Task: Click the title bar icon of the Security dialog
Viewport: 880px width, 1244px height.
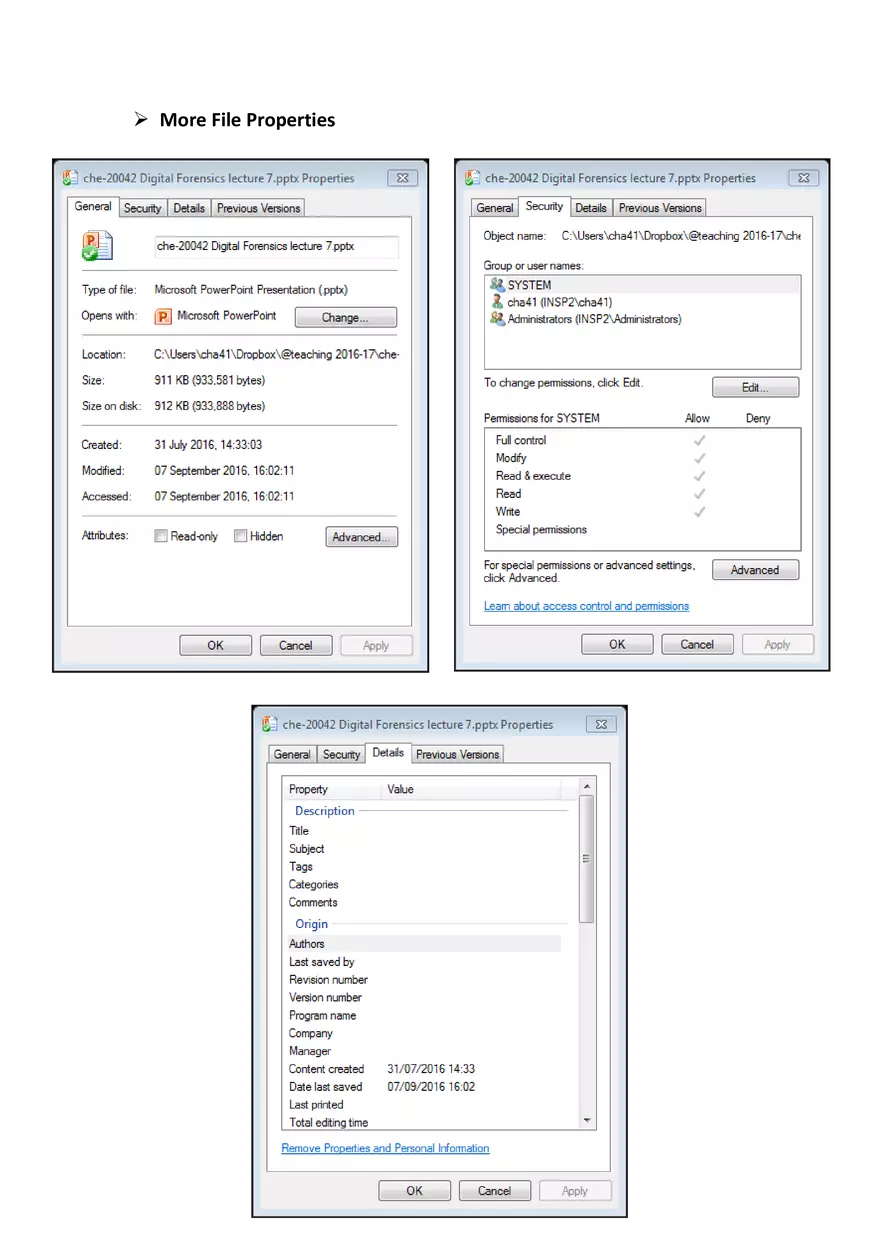Action: tap(470, 177)
